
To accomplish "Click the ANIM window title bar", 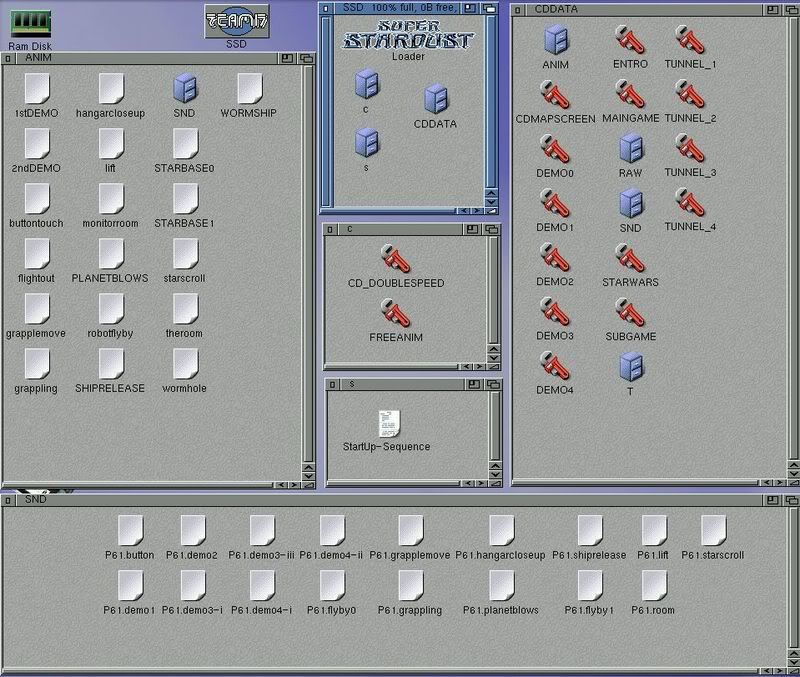I will coord(140,58).
